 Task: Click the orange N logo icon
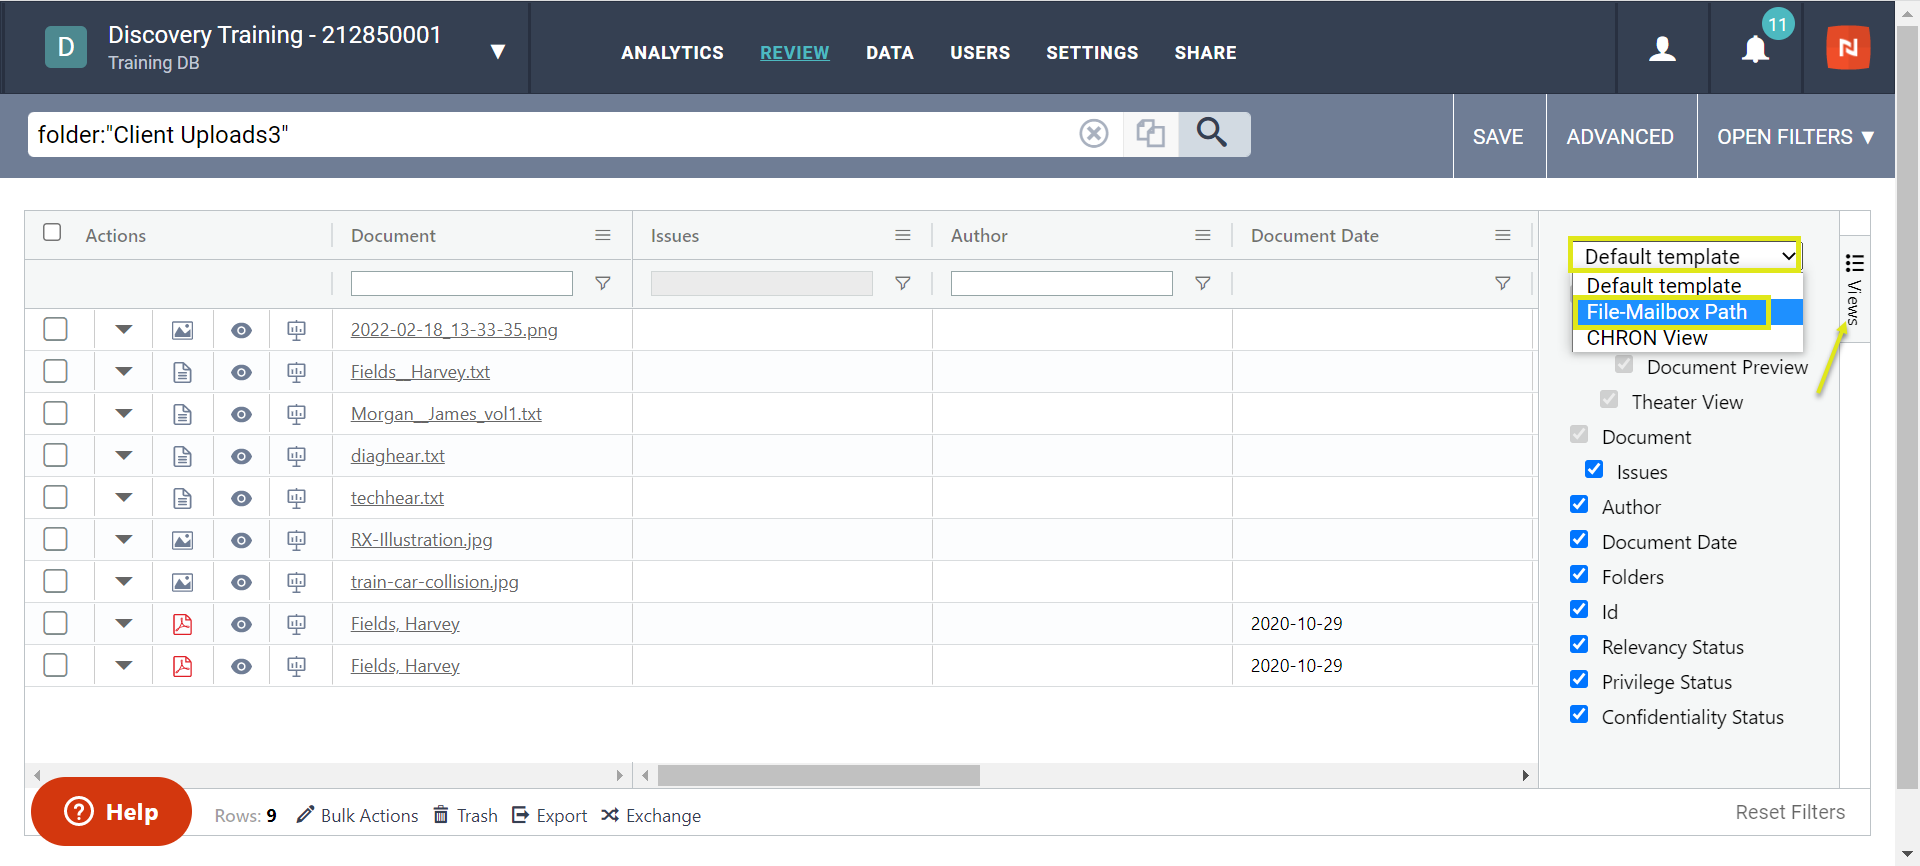coord(1848,48)
